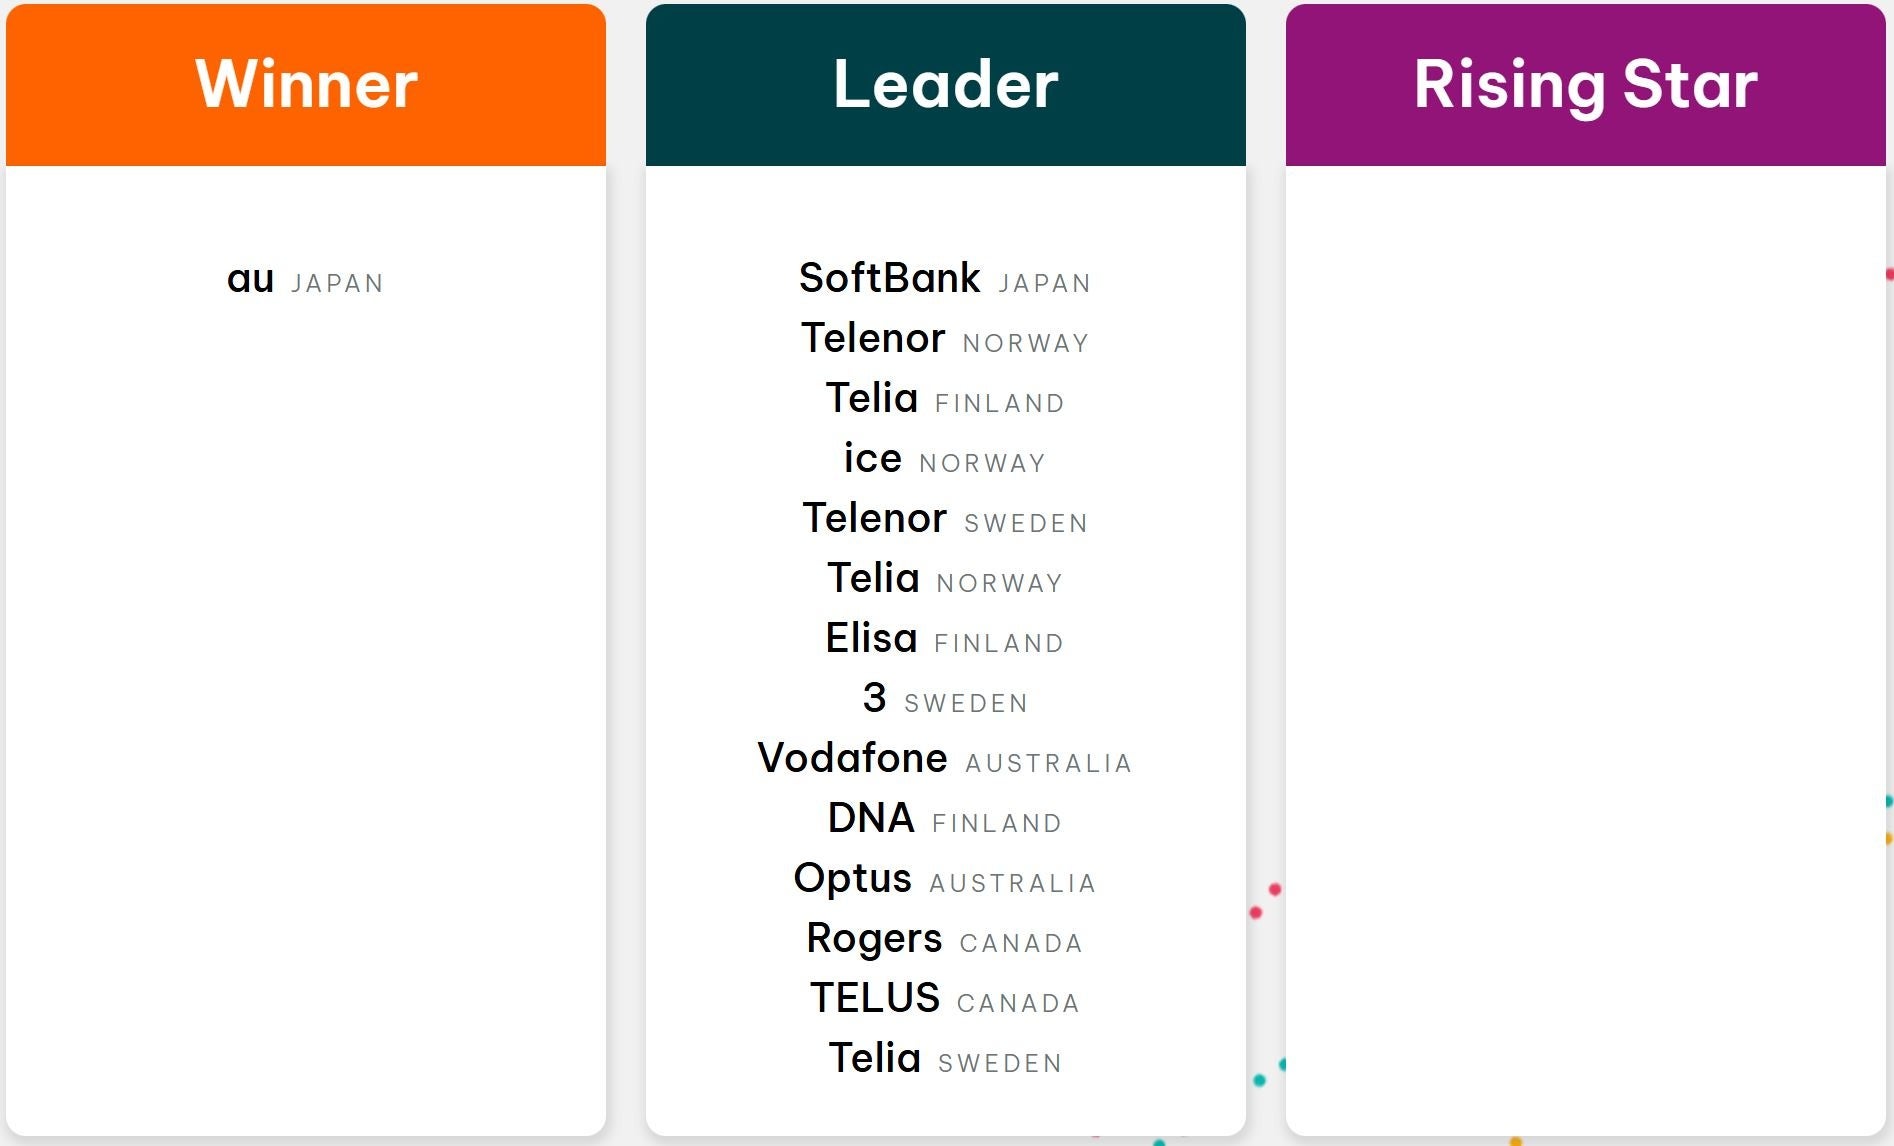1894x1146 pixels.
Task: Open the Rising Star category header
Action: [1585, 84]
